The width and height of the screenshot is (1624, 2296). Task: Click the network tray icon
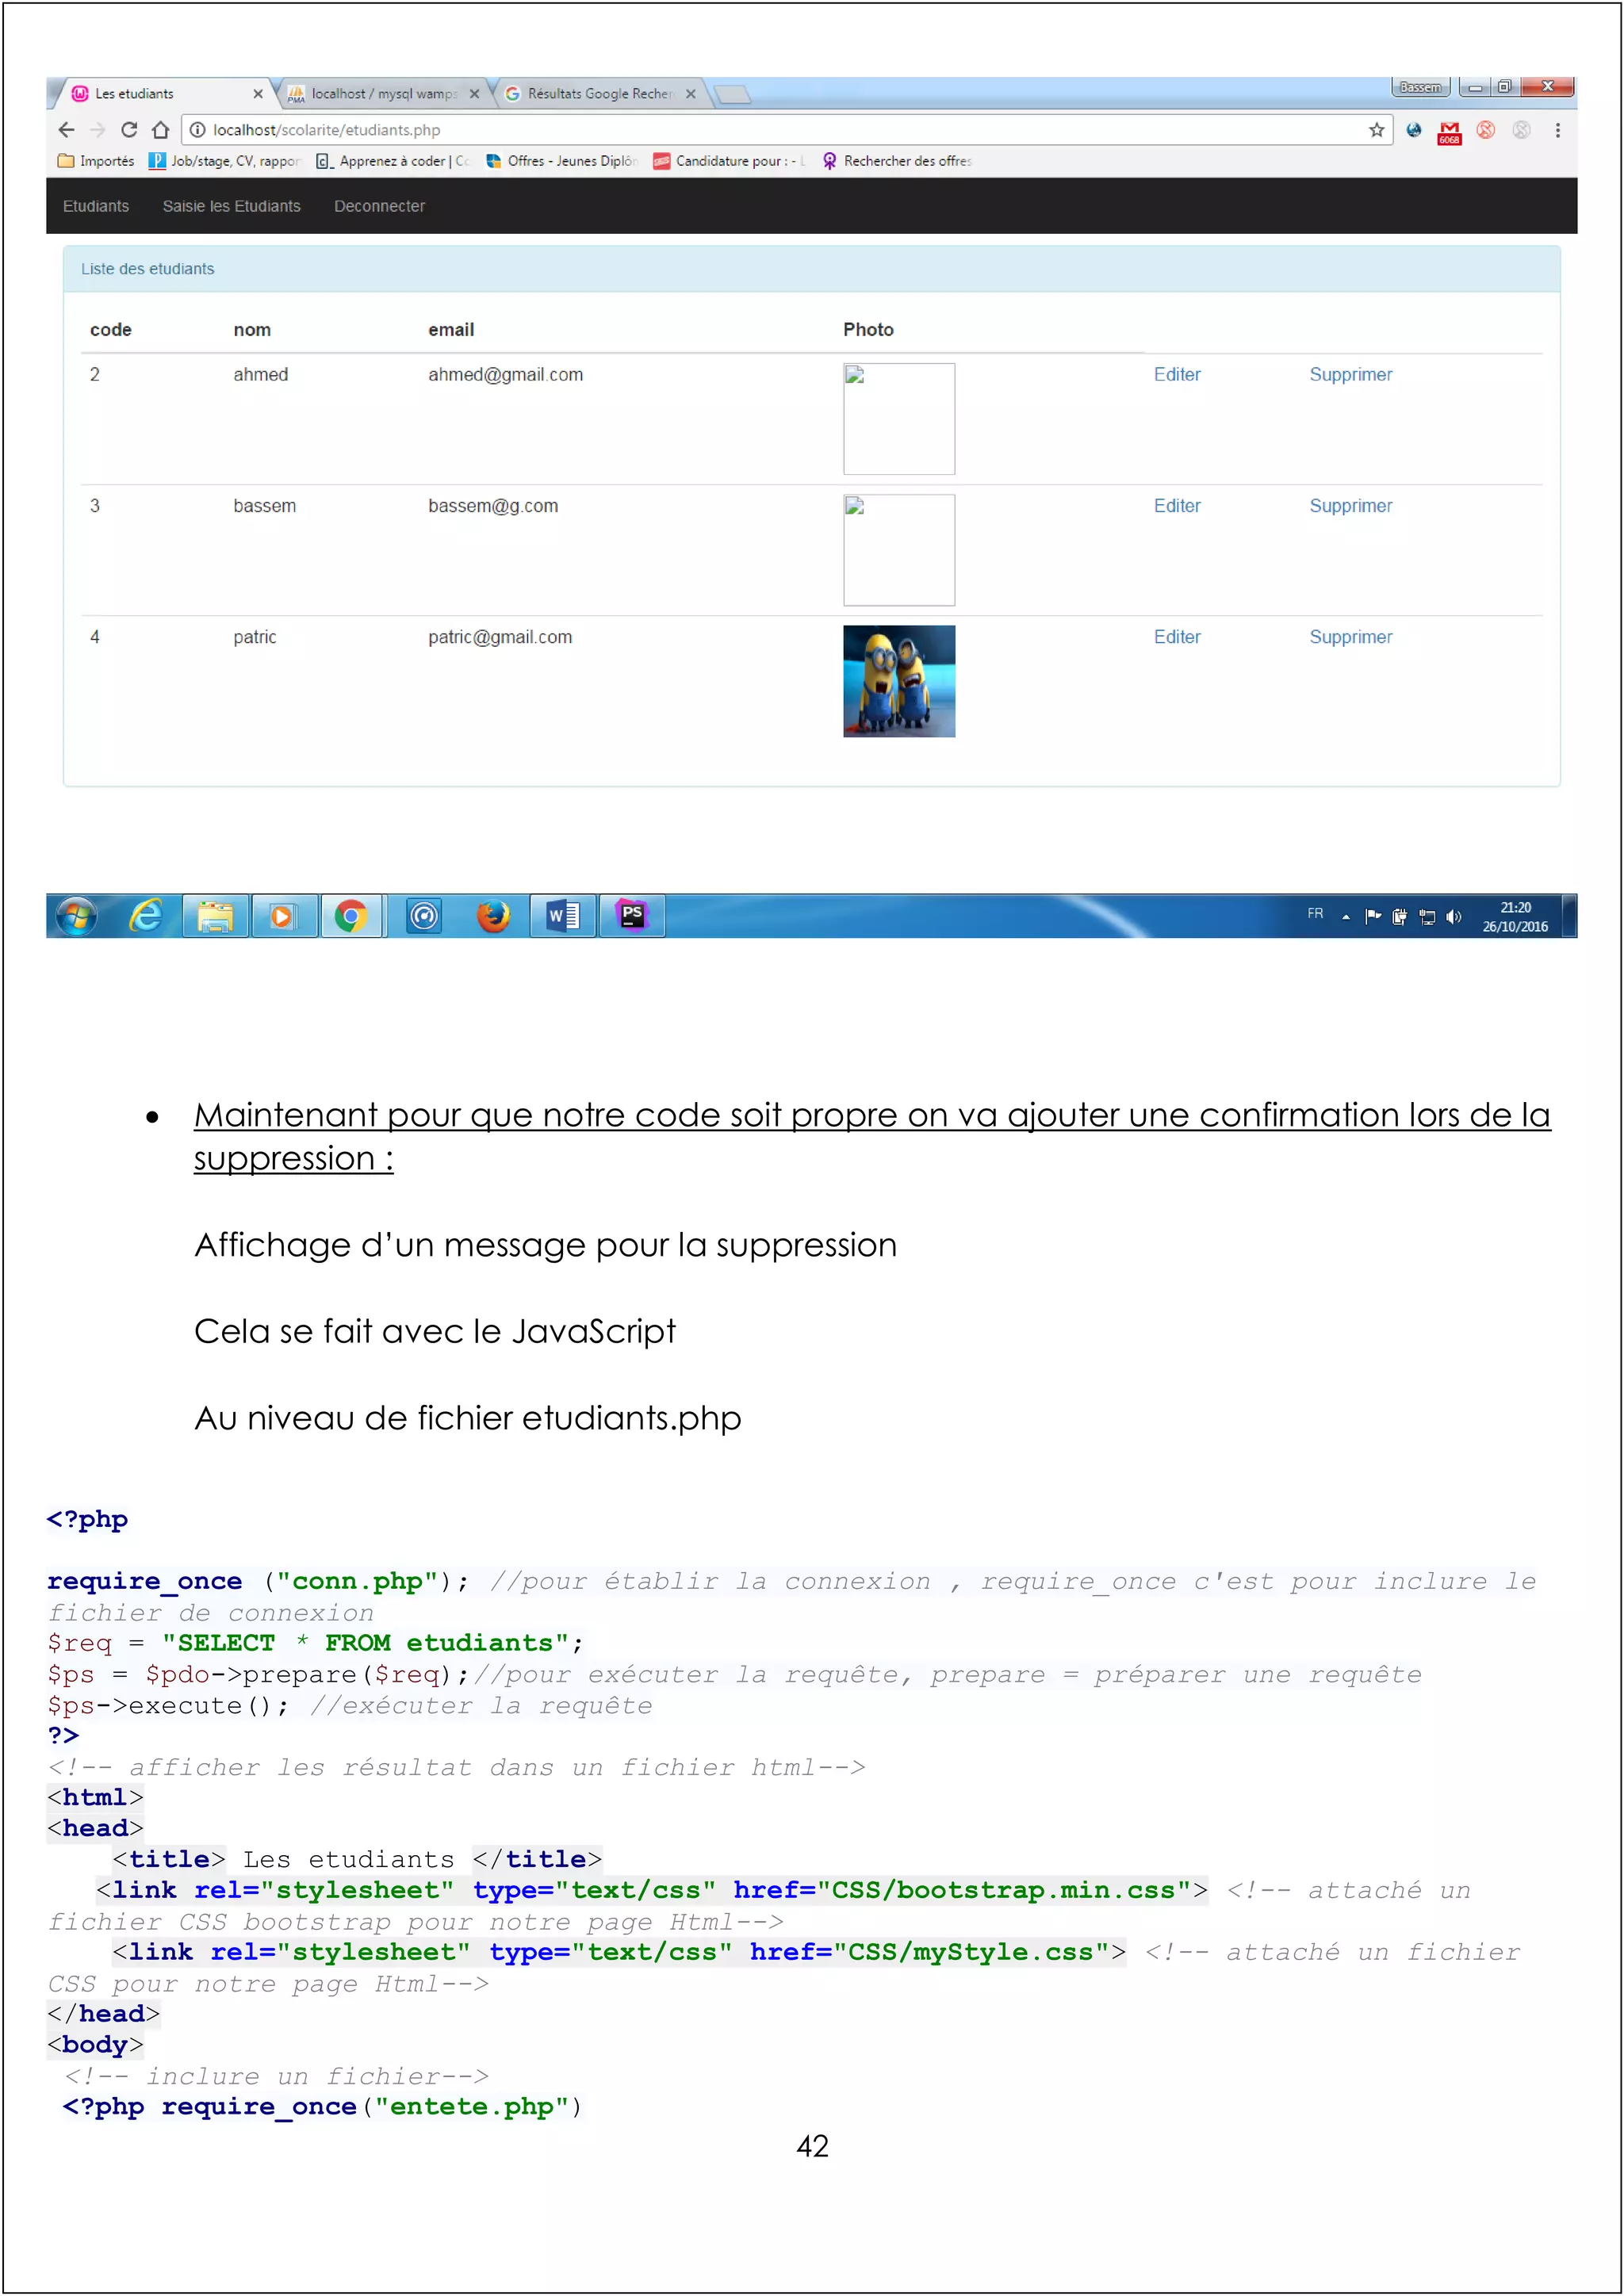coord(1427,917)
